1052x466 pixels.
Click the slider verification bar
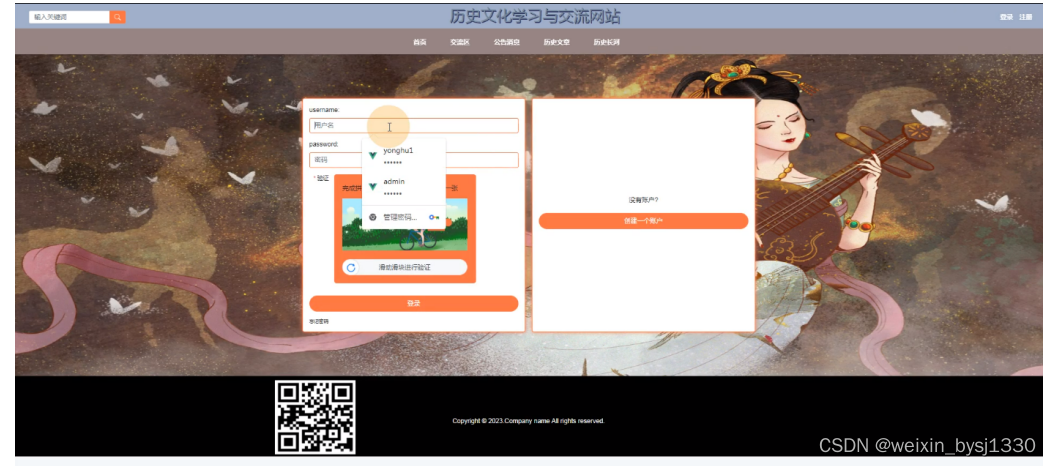tap(405, 268)
